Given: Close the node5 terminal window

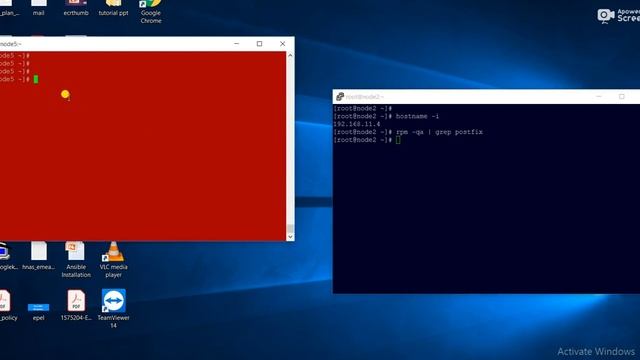Looking at the screenshot, I should point(282,44).
